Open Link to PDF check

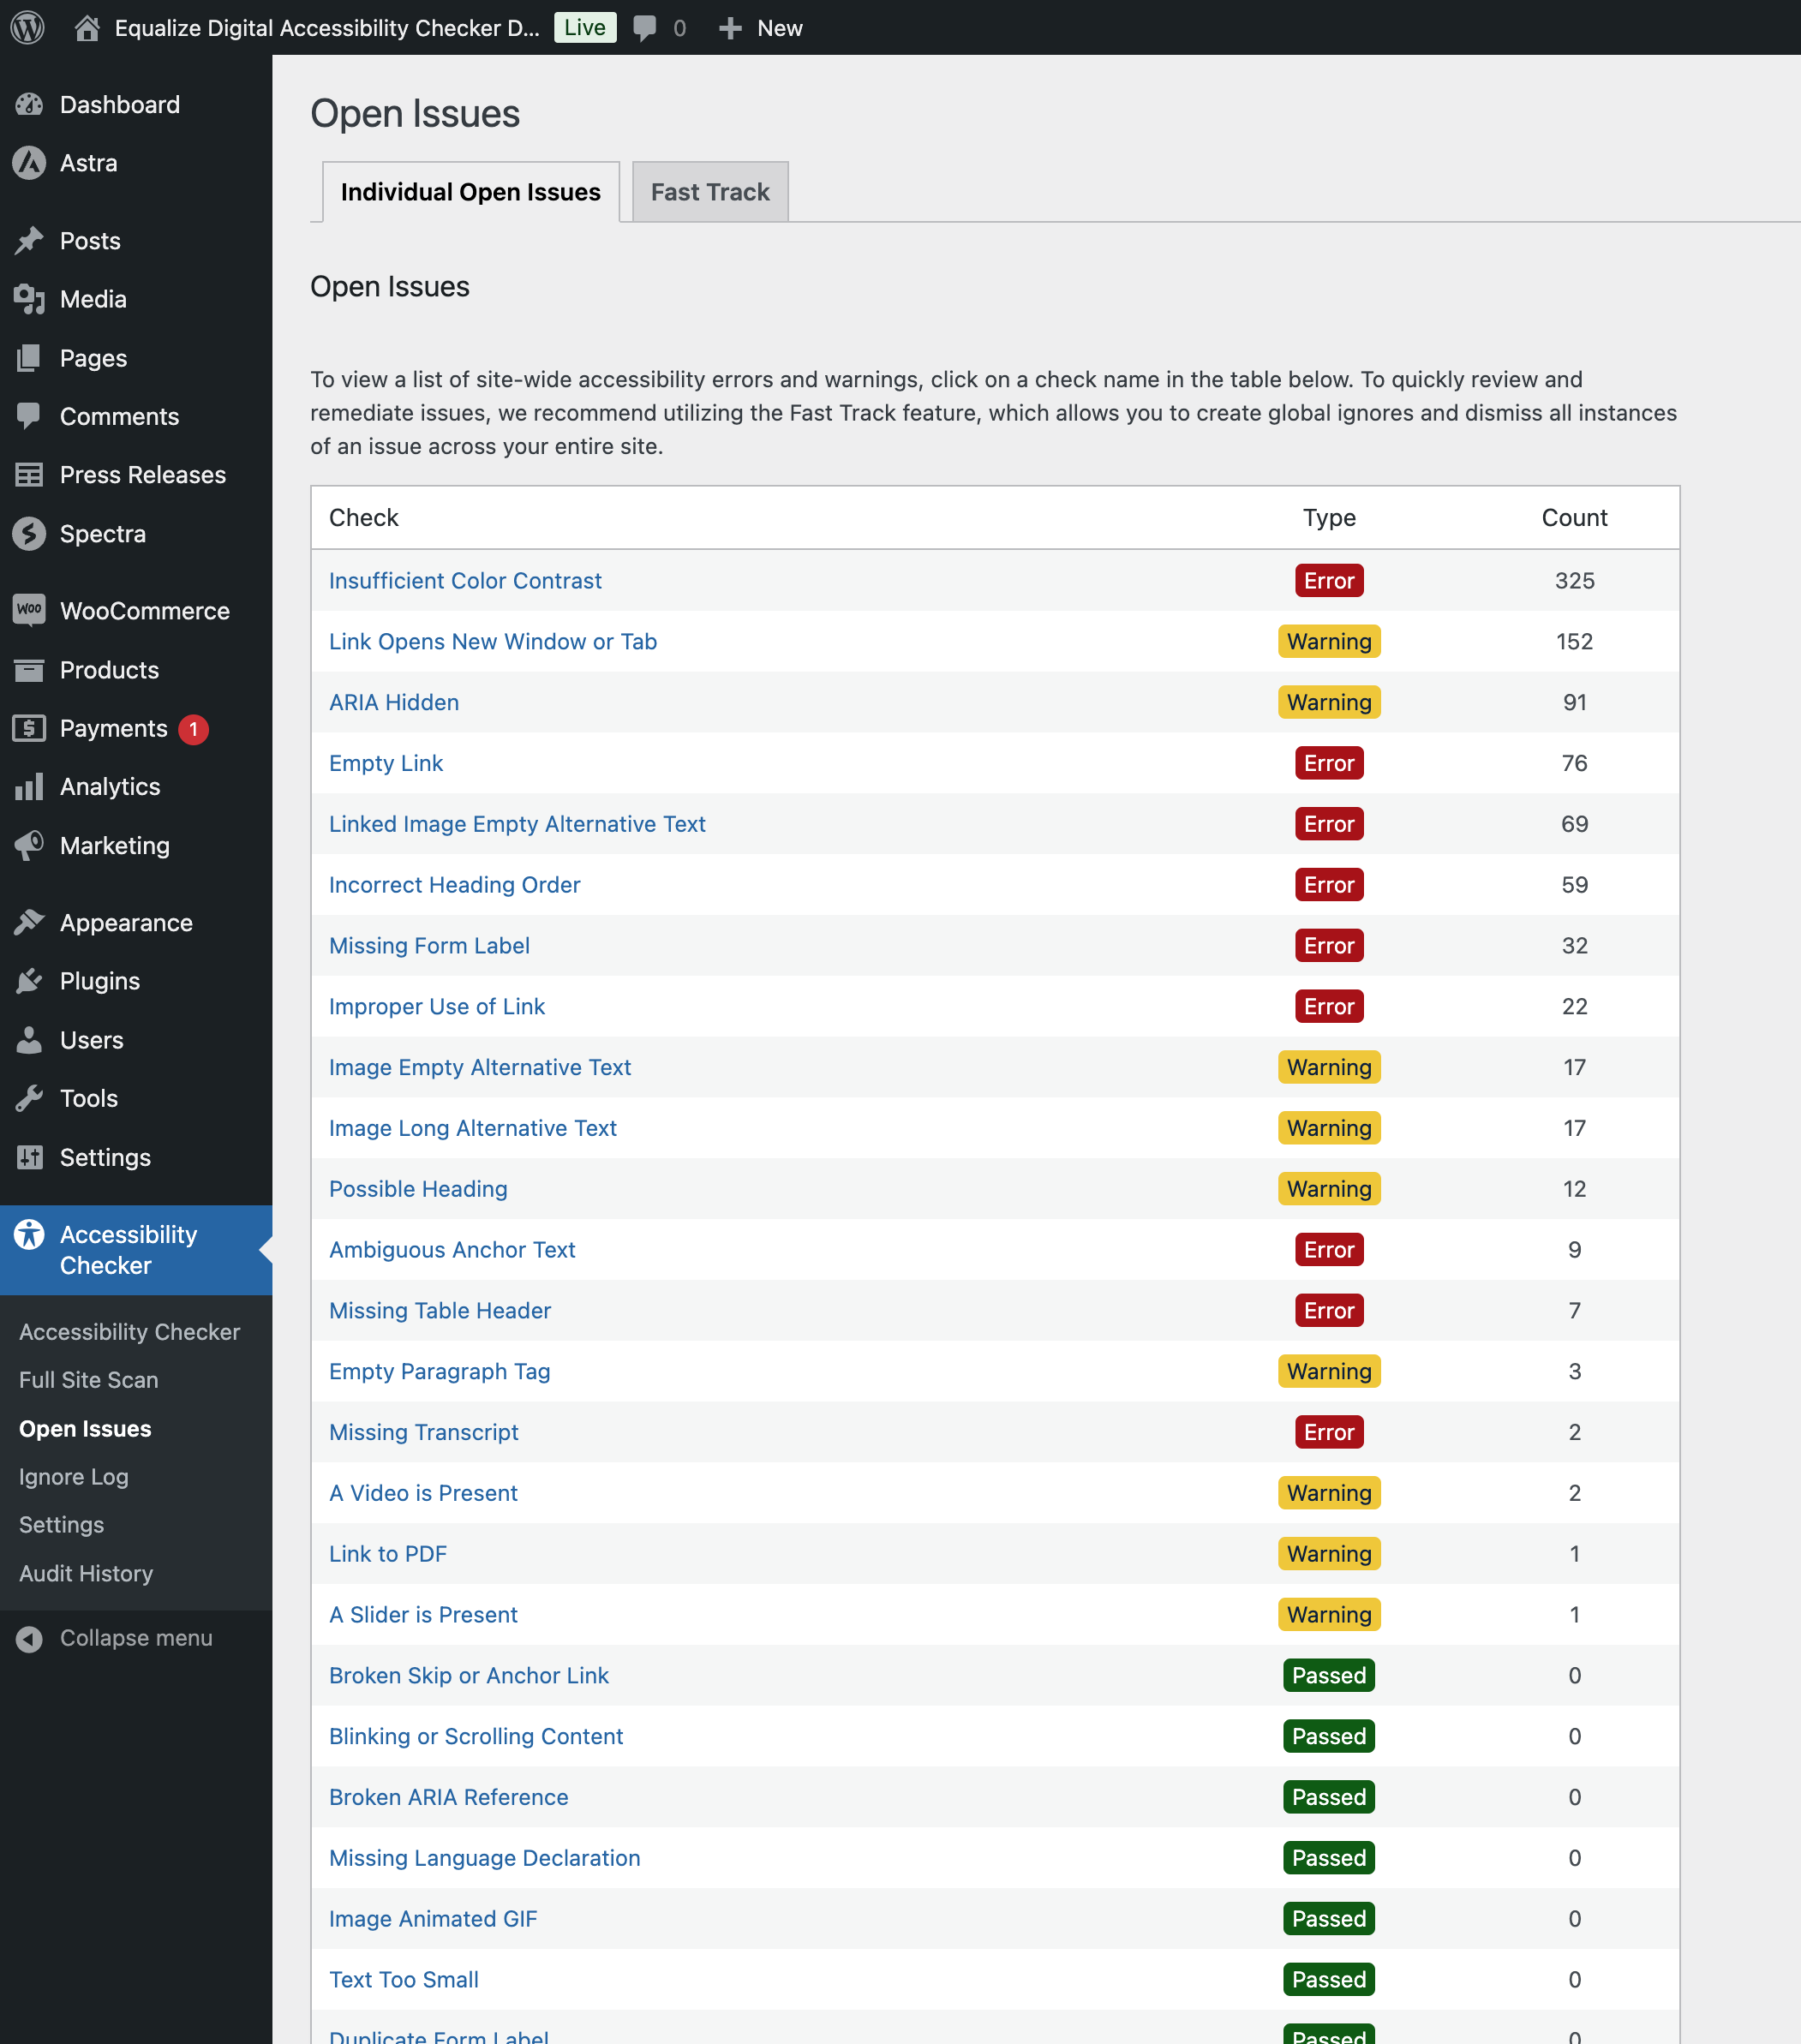pos(388,1554)
